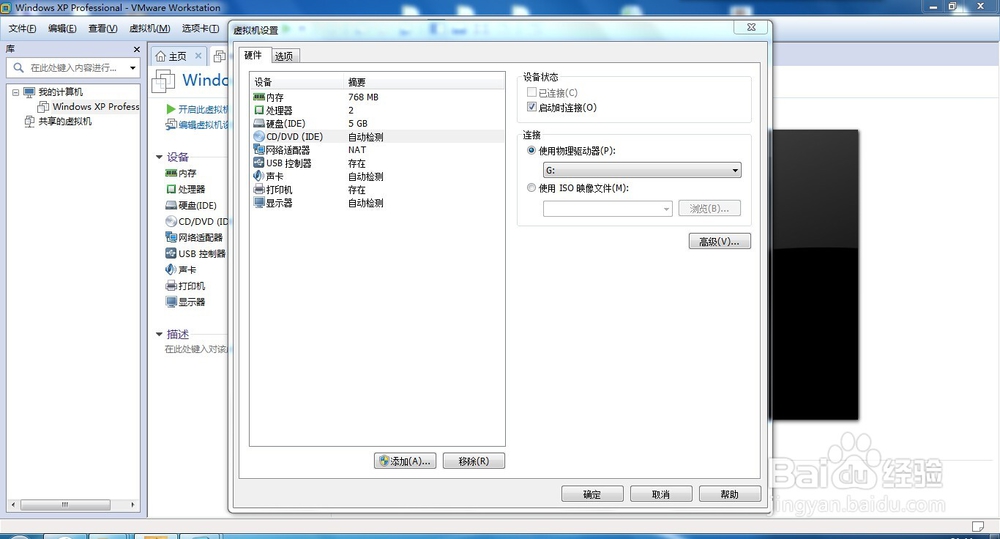The width and height of the screenshot is (1000, 539).
Task: Open the G: physical drive dropdown
Action: pos(642,170)
